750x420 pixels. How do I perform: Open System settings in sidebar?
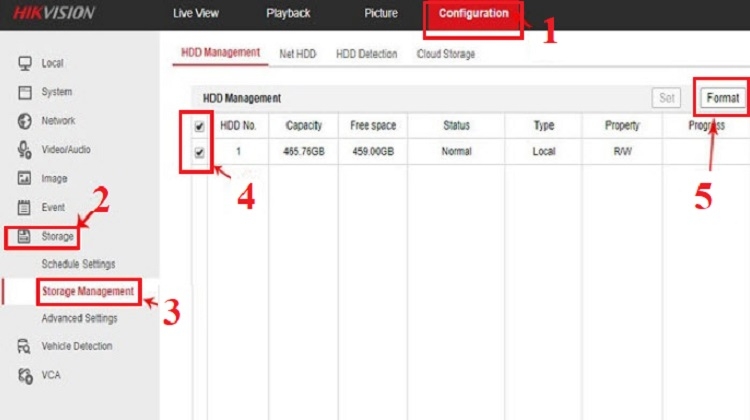[56, 92]
